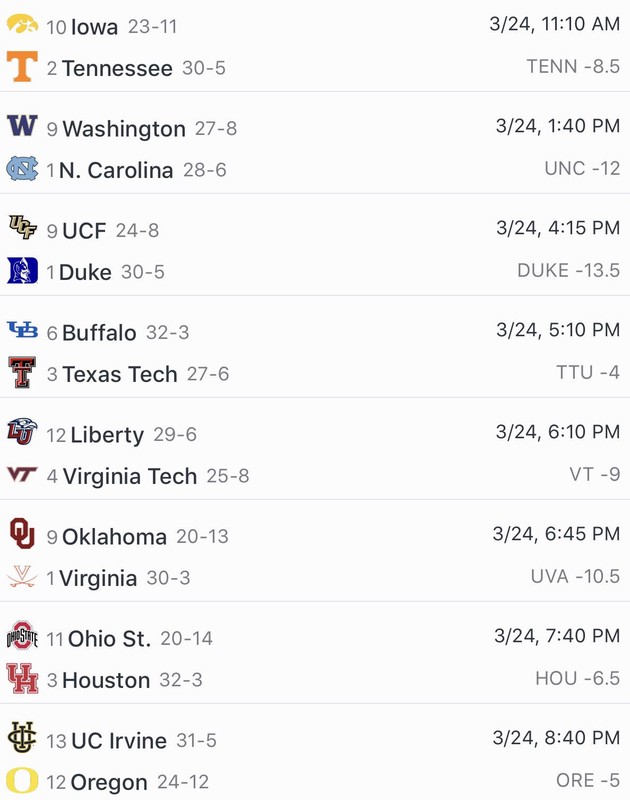Image resolution: width=630 pixels, height=800 pixels.
Task: Select the Buffalo UB logo
Action: 22,330
